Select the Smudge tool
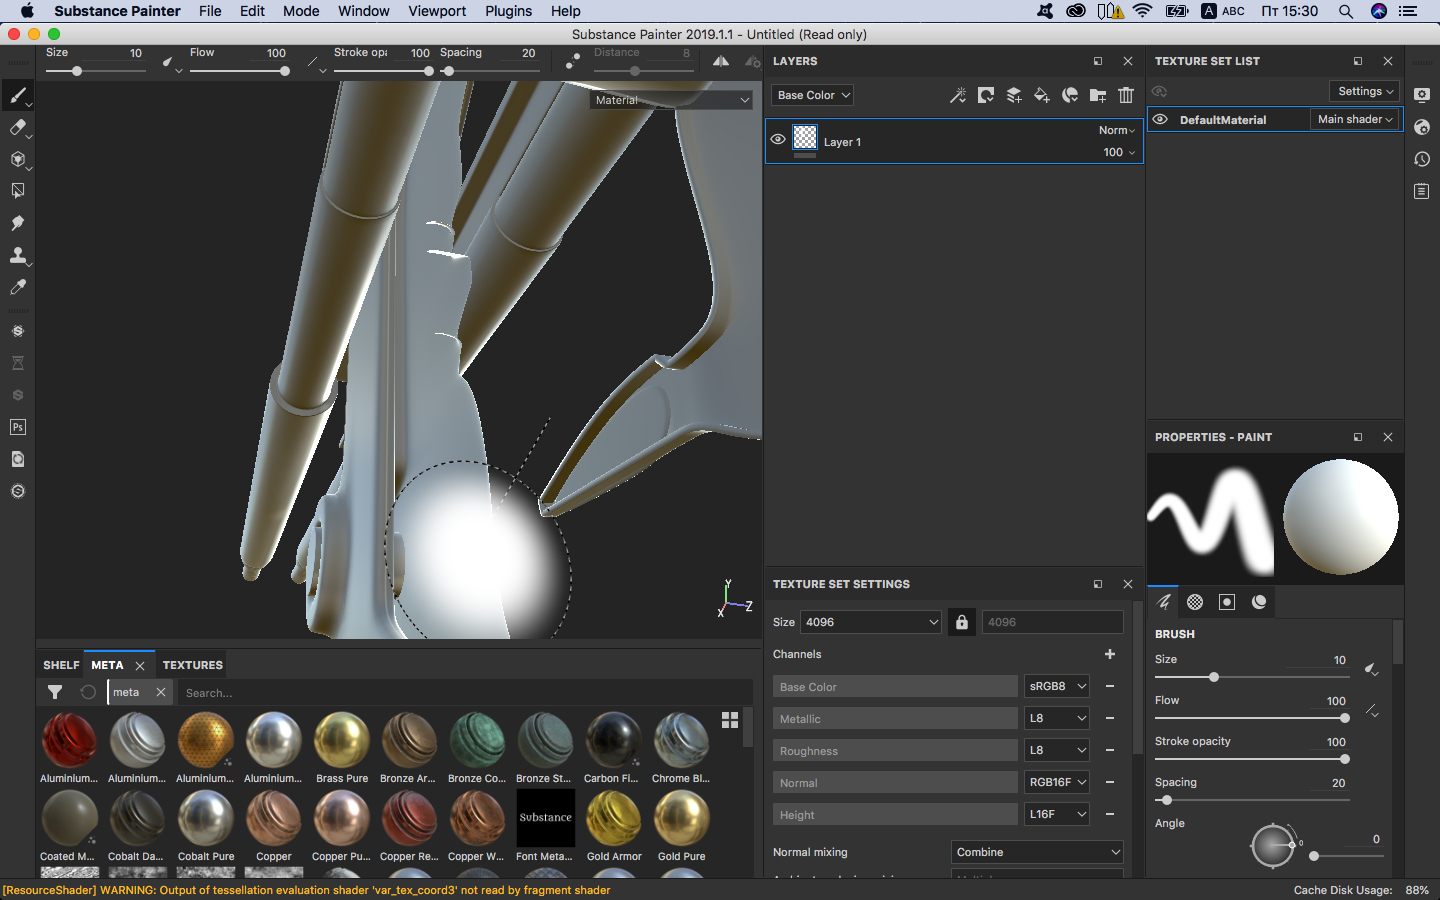Viewport: 1440px width, 900px height. coord(17,223)
